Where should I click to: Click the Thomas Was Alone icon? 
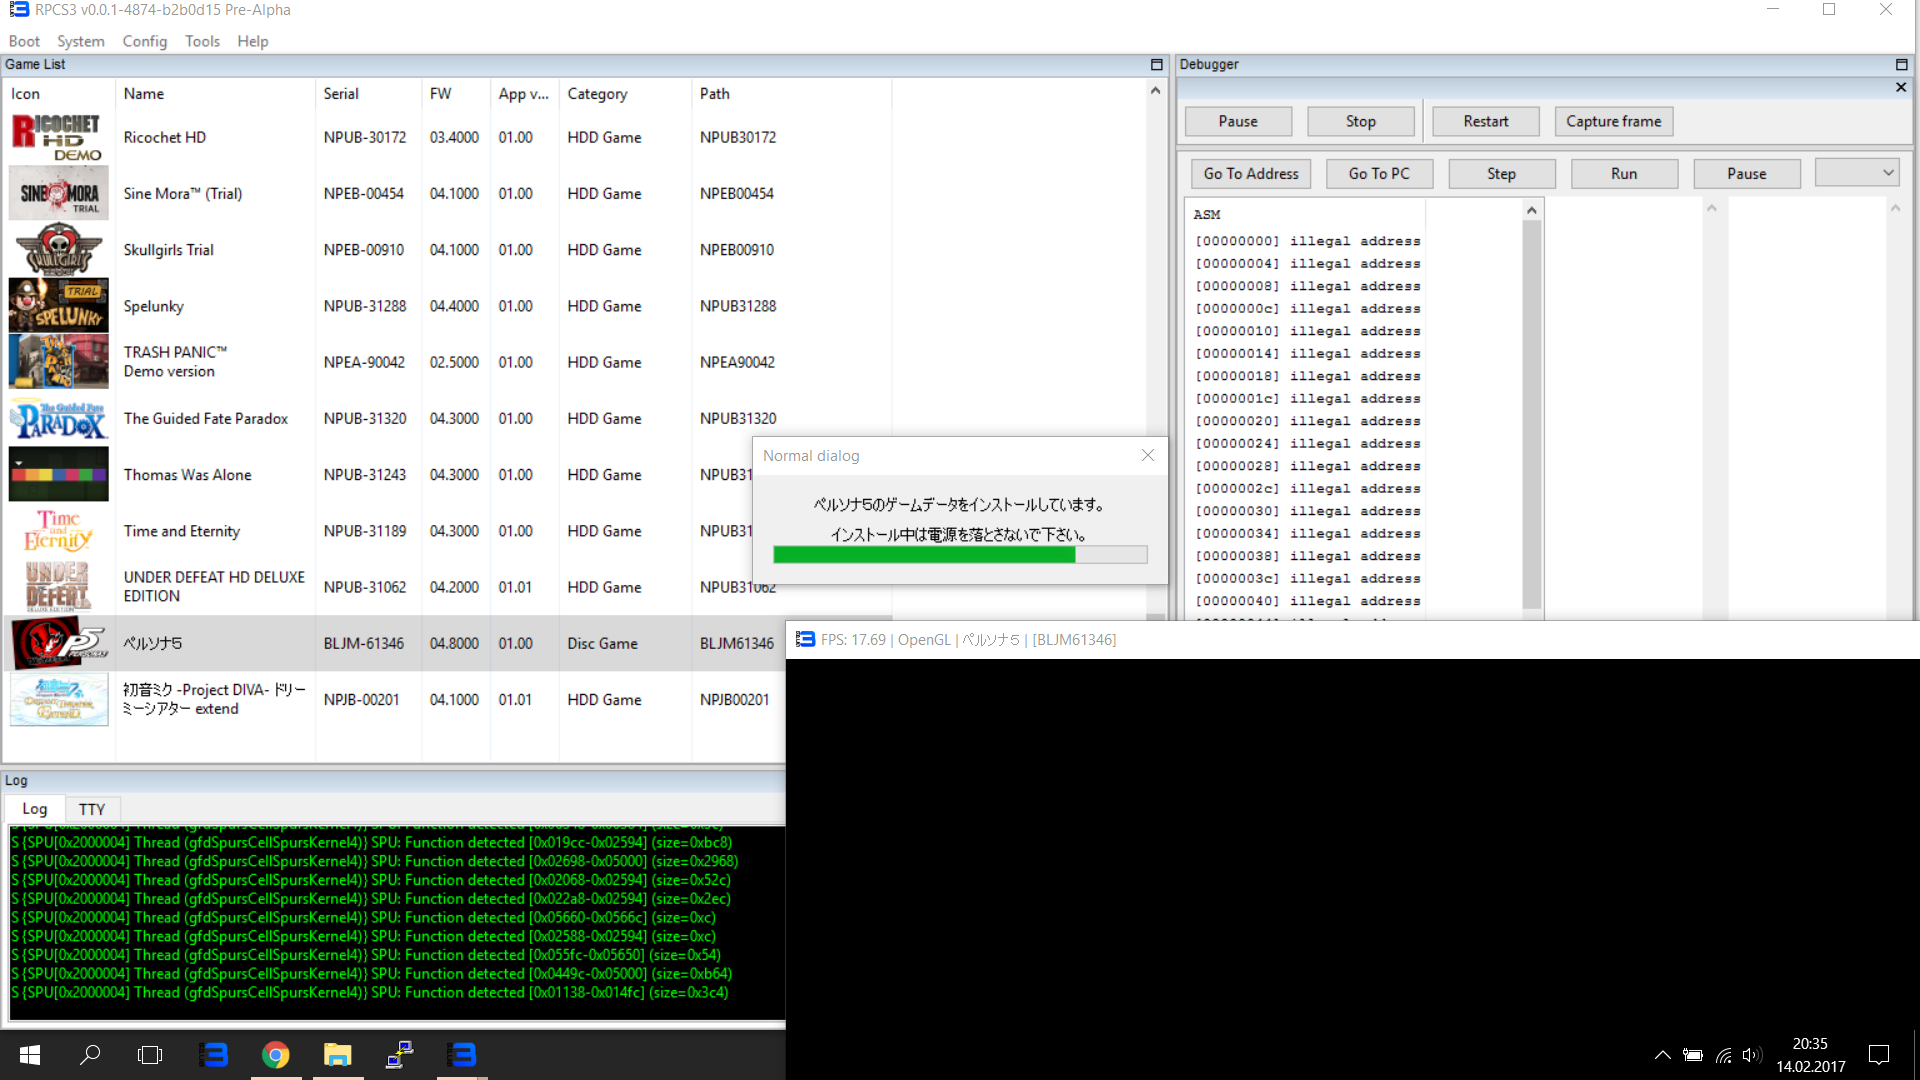58,474
